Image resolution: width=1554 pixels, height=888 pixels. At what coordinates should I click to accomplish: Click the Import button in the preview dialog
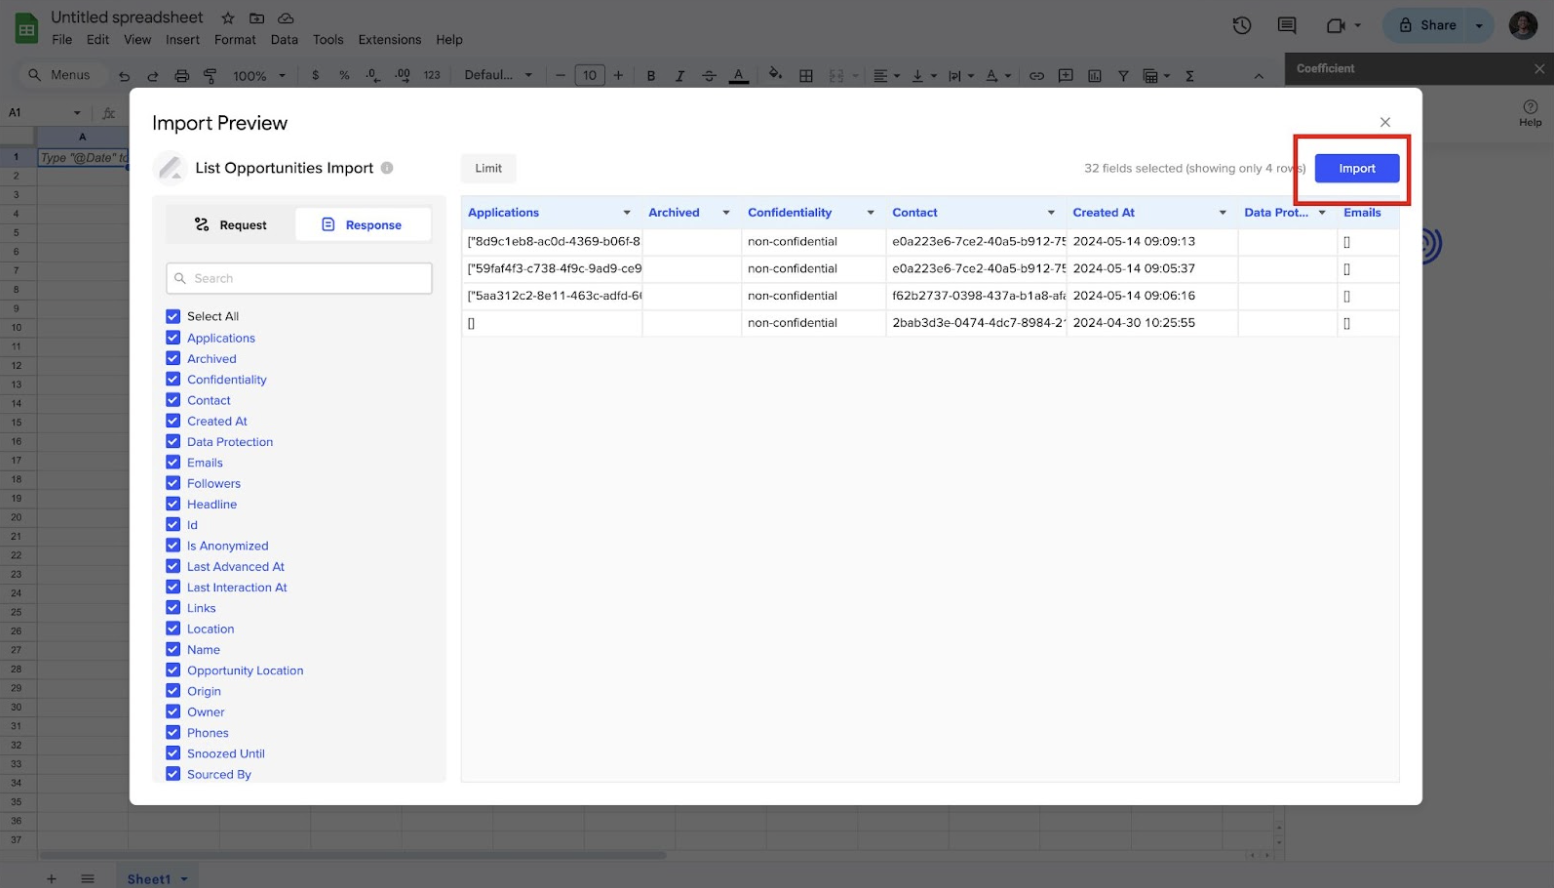click(1356, 168)
